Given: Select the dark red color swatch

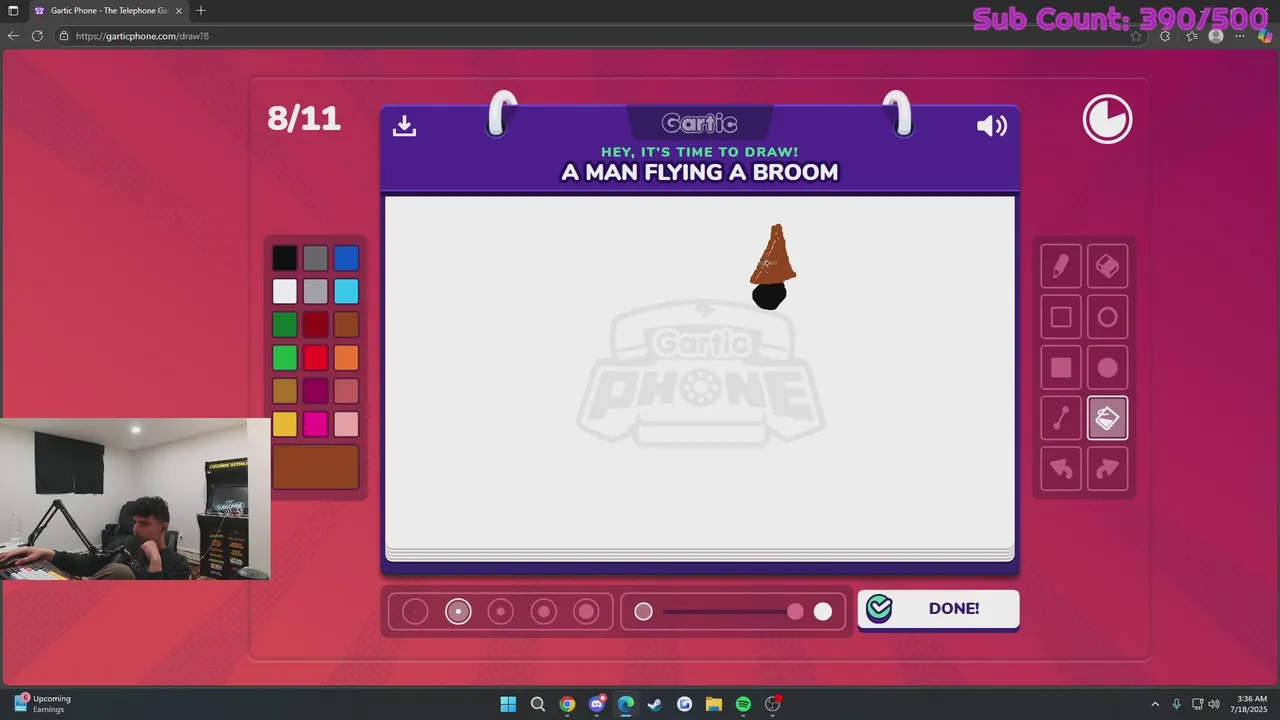Looking at the screenshot, I should click(315, 324).
